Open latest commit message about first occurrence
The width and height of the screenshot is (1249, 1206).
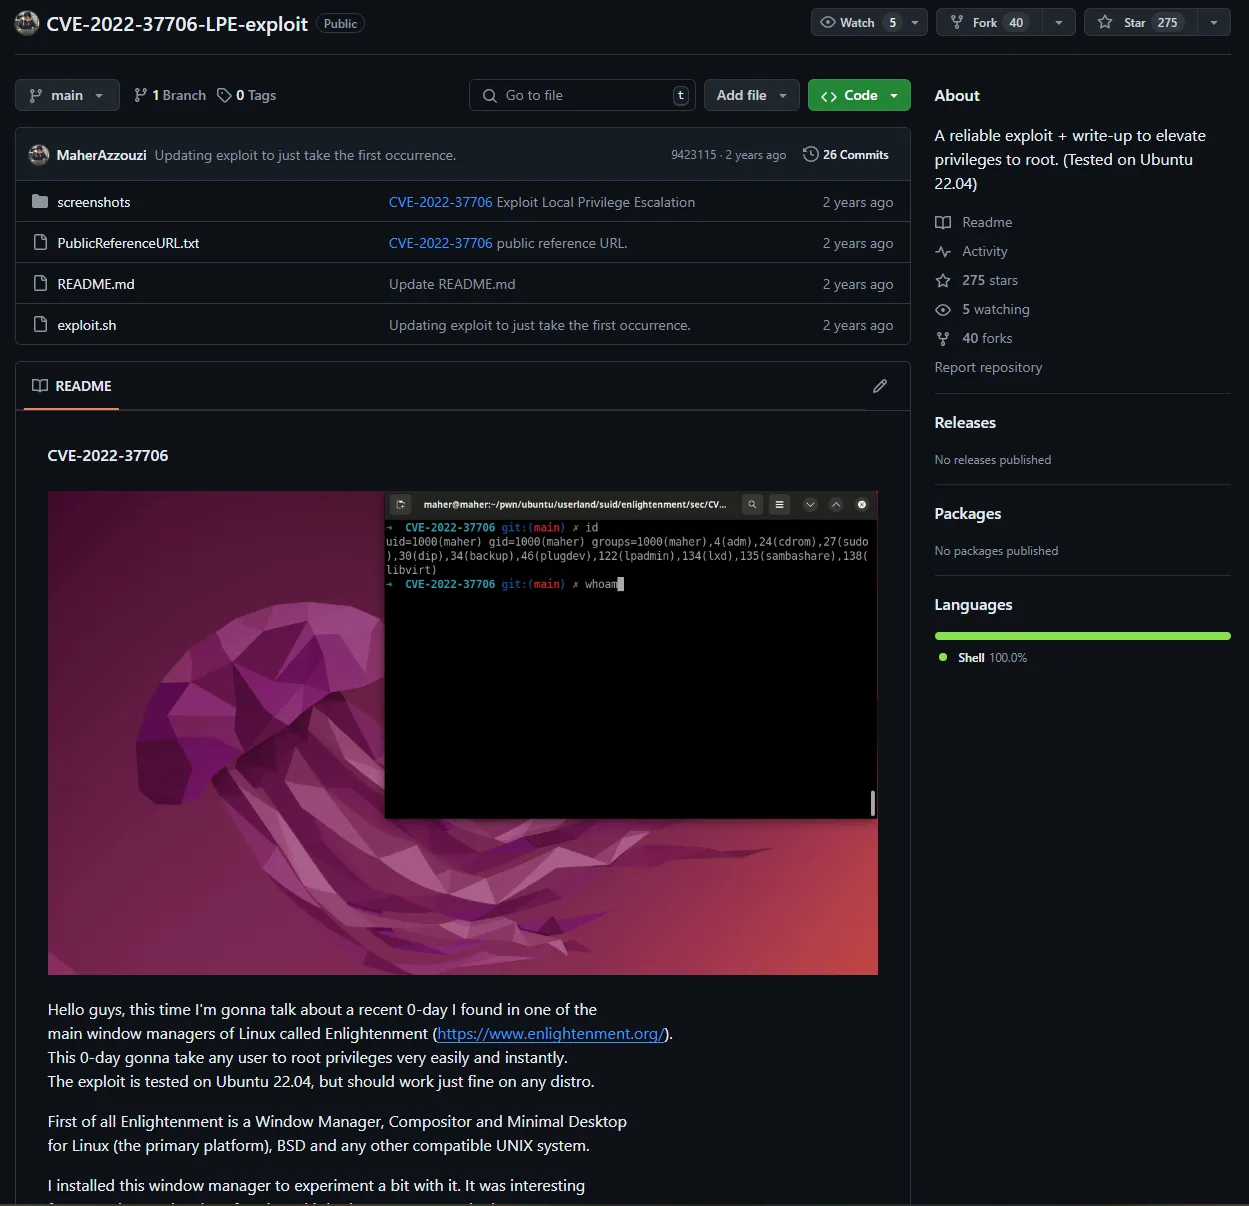coord(305,155)
